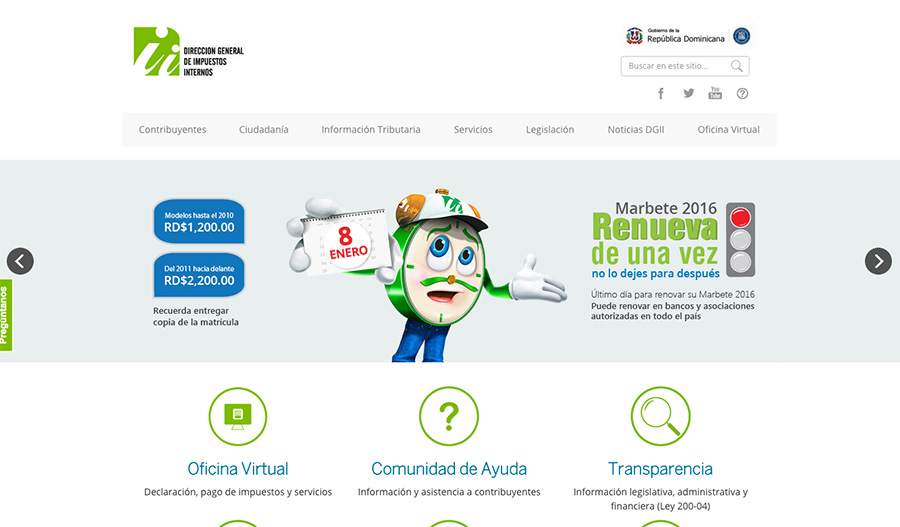Expand the Servicios navigation menu
Screen dimensions: 900x527
473,130
